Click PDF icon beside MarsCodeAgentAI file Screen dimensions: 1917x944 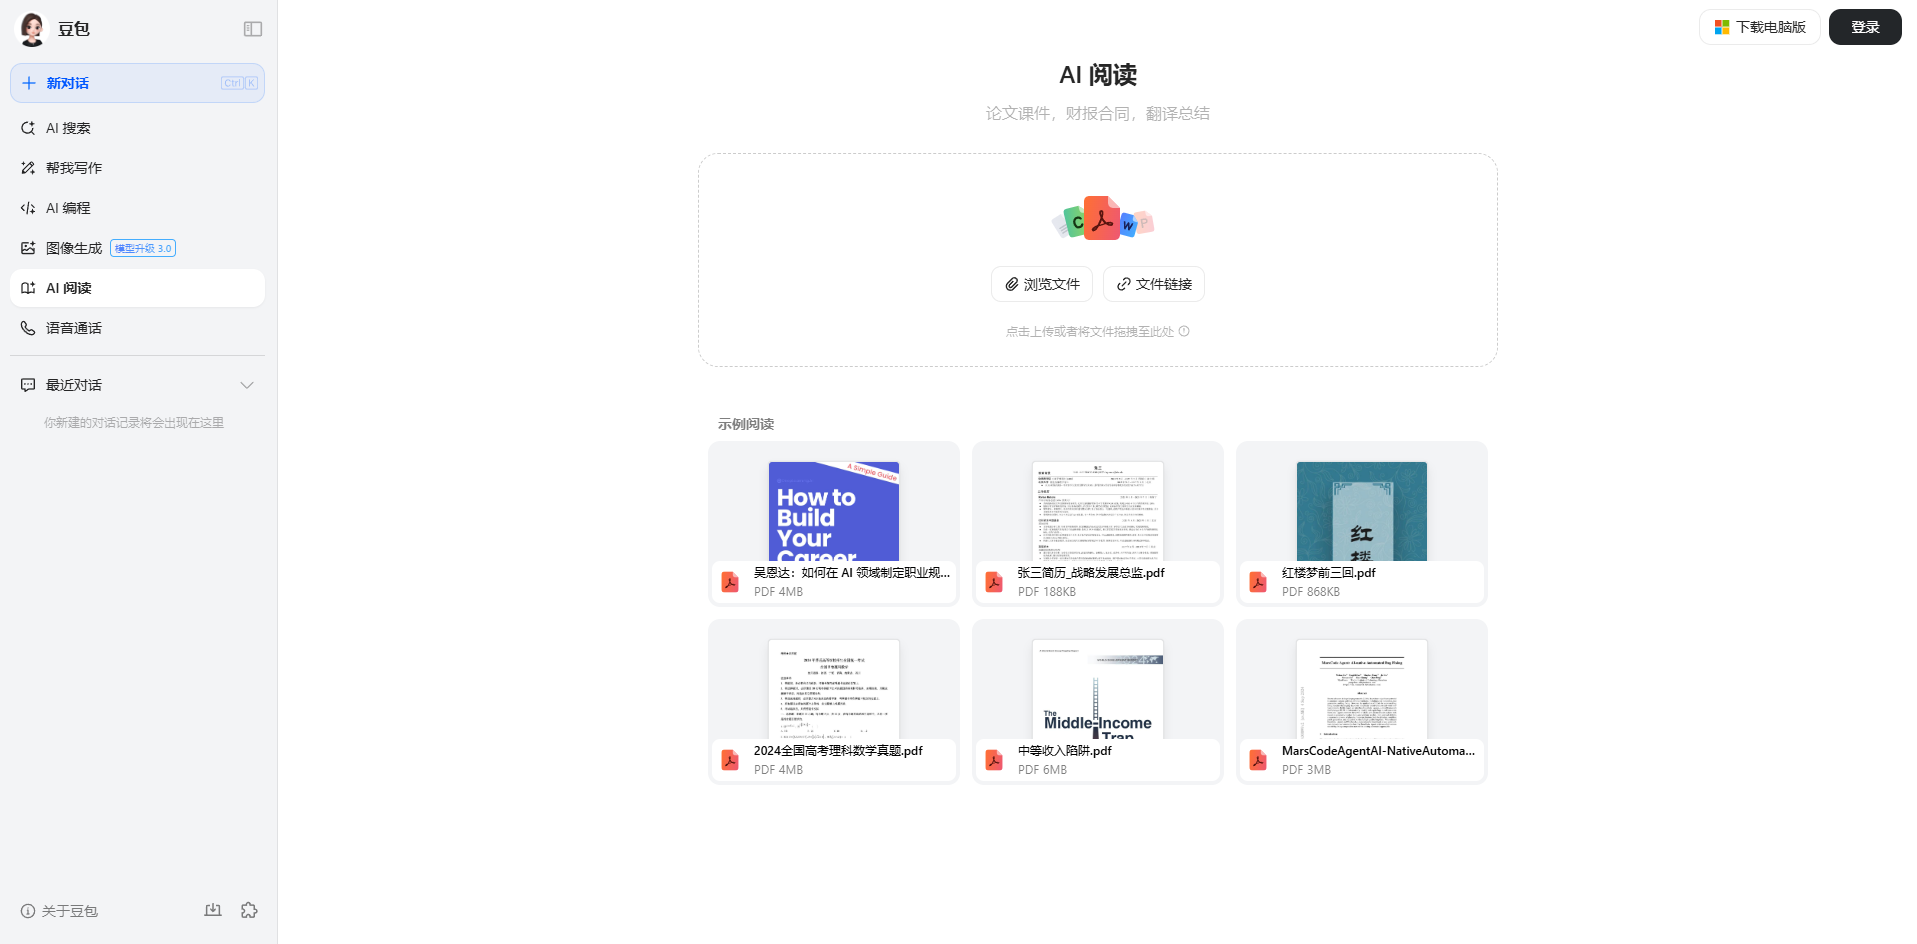(x=1258, y=760)
